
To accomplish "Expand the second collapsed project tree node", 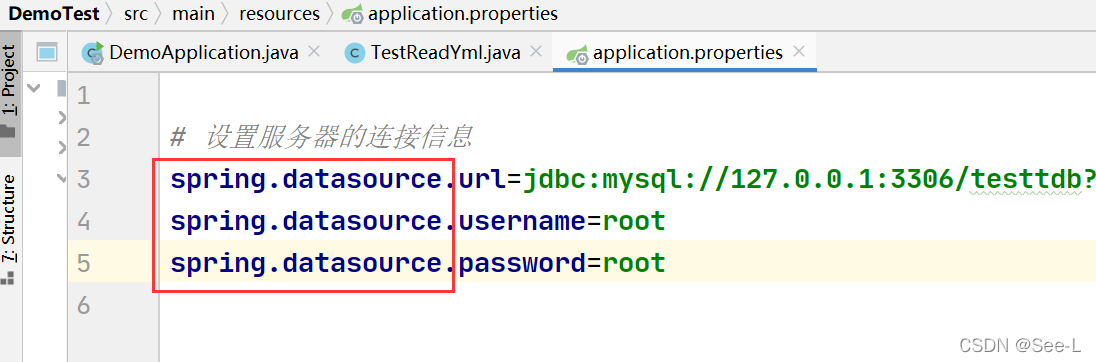I will coord(62,147).
